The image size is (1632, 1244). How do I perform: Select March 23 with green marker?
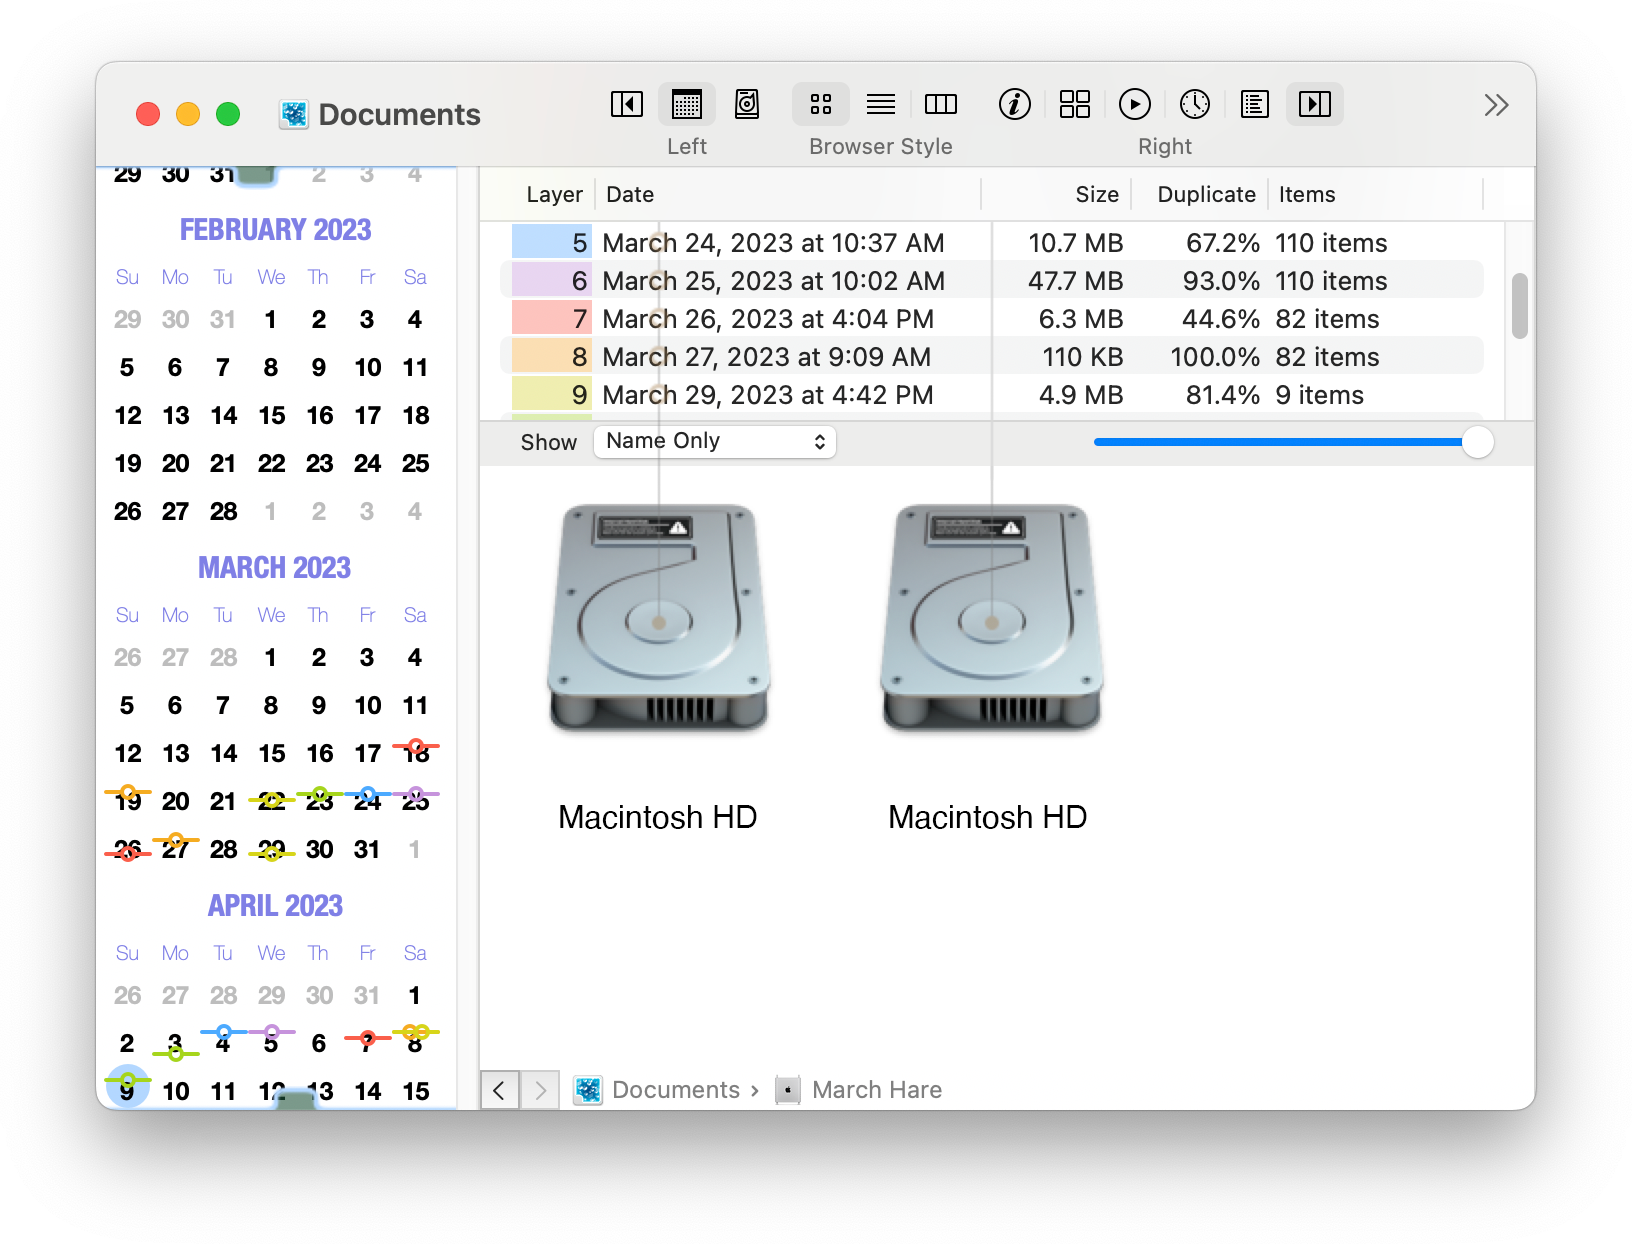pos(319,800)
